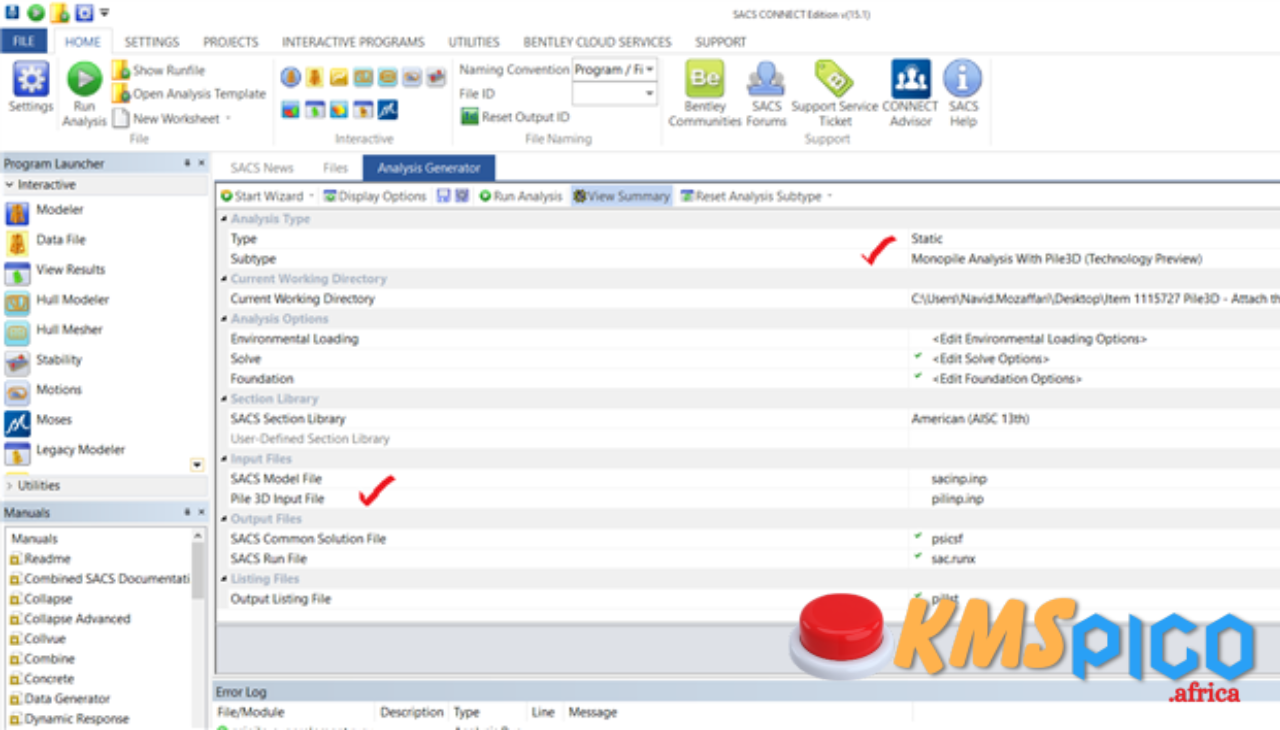This screenshot has height=730, width=1280.
Task: Open INTERACTIVE PROGRAMS ribbon tab
Action: pos(353,42)
